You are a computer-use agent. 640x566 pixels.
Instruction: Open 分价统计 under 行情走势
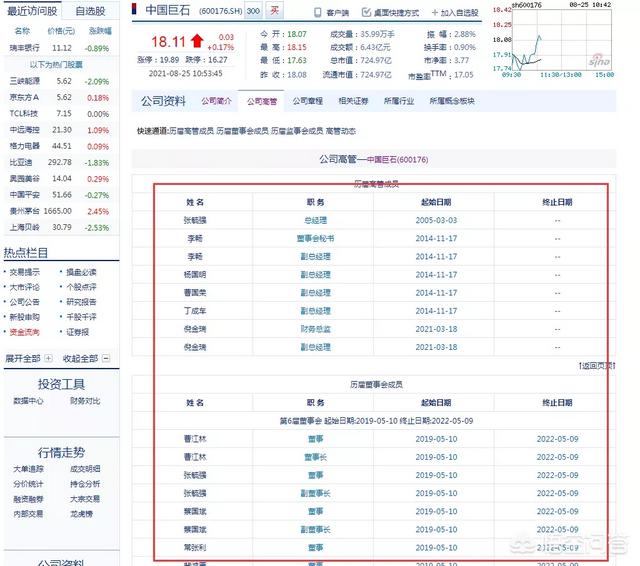(28, 484)
